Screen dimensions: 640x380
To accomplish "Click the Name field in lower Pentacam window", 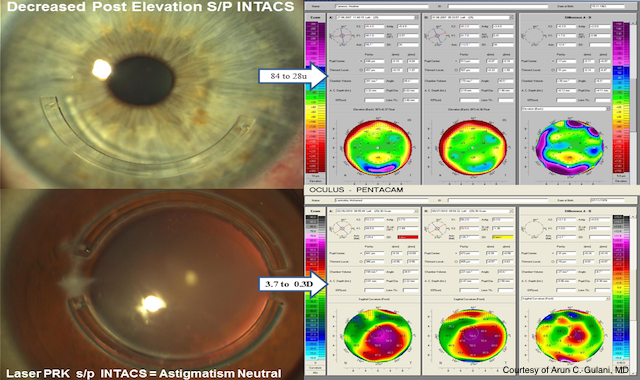I will [x=381, y=200].
